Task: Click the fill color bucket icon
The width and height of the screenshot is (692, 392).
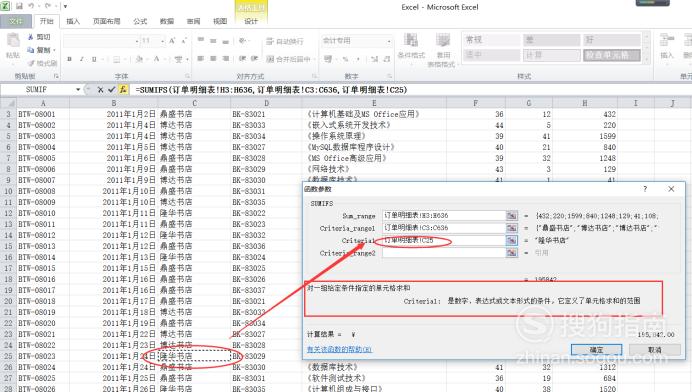Action: point(139,59)
